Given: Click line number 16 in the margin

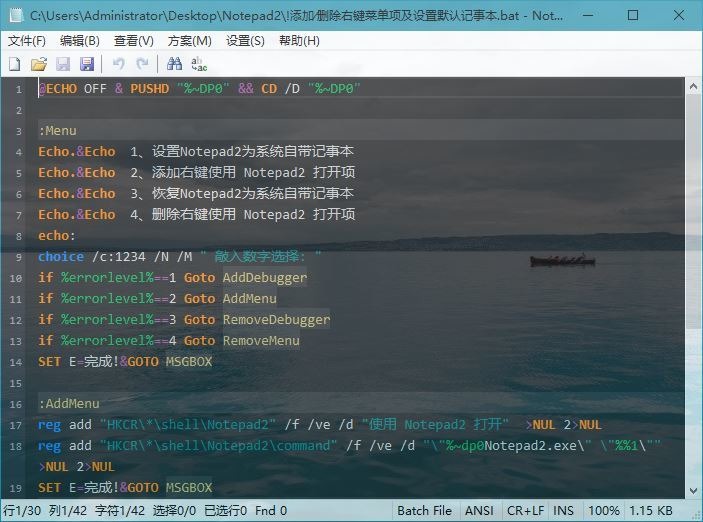Looking at the screenshot, I should click(x=16, y=405).
